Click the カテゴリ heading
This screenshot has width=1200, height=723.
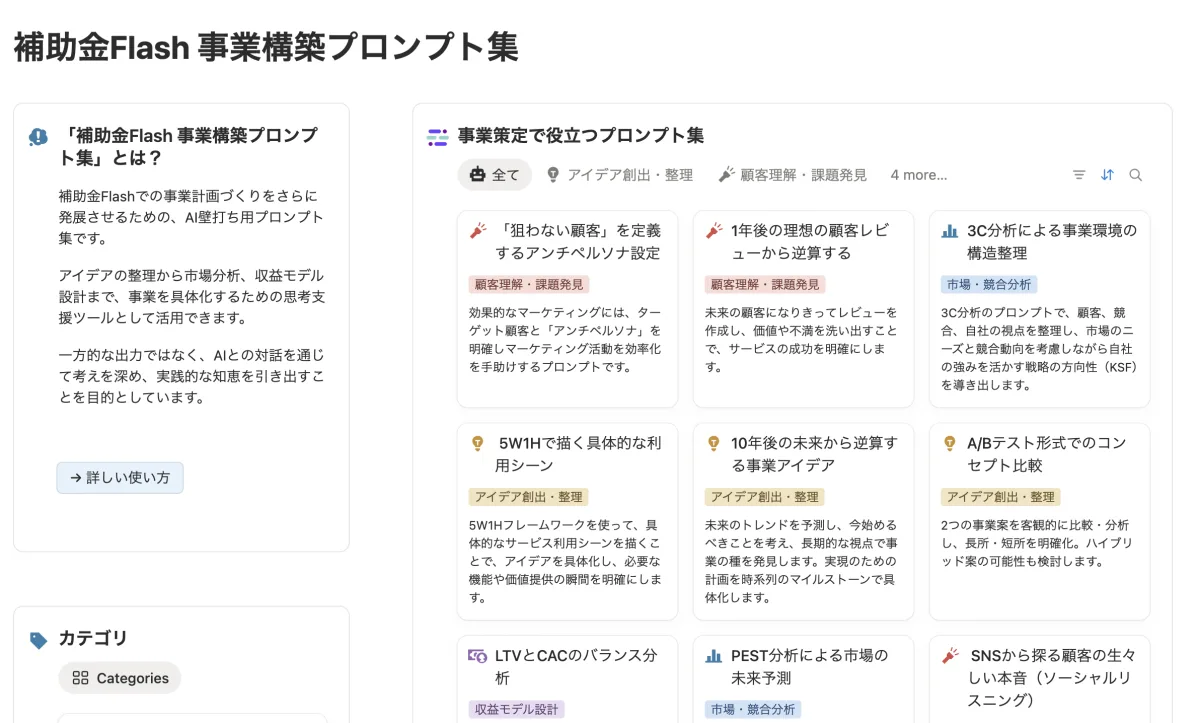(x=93, y=639)
